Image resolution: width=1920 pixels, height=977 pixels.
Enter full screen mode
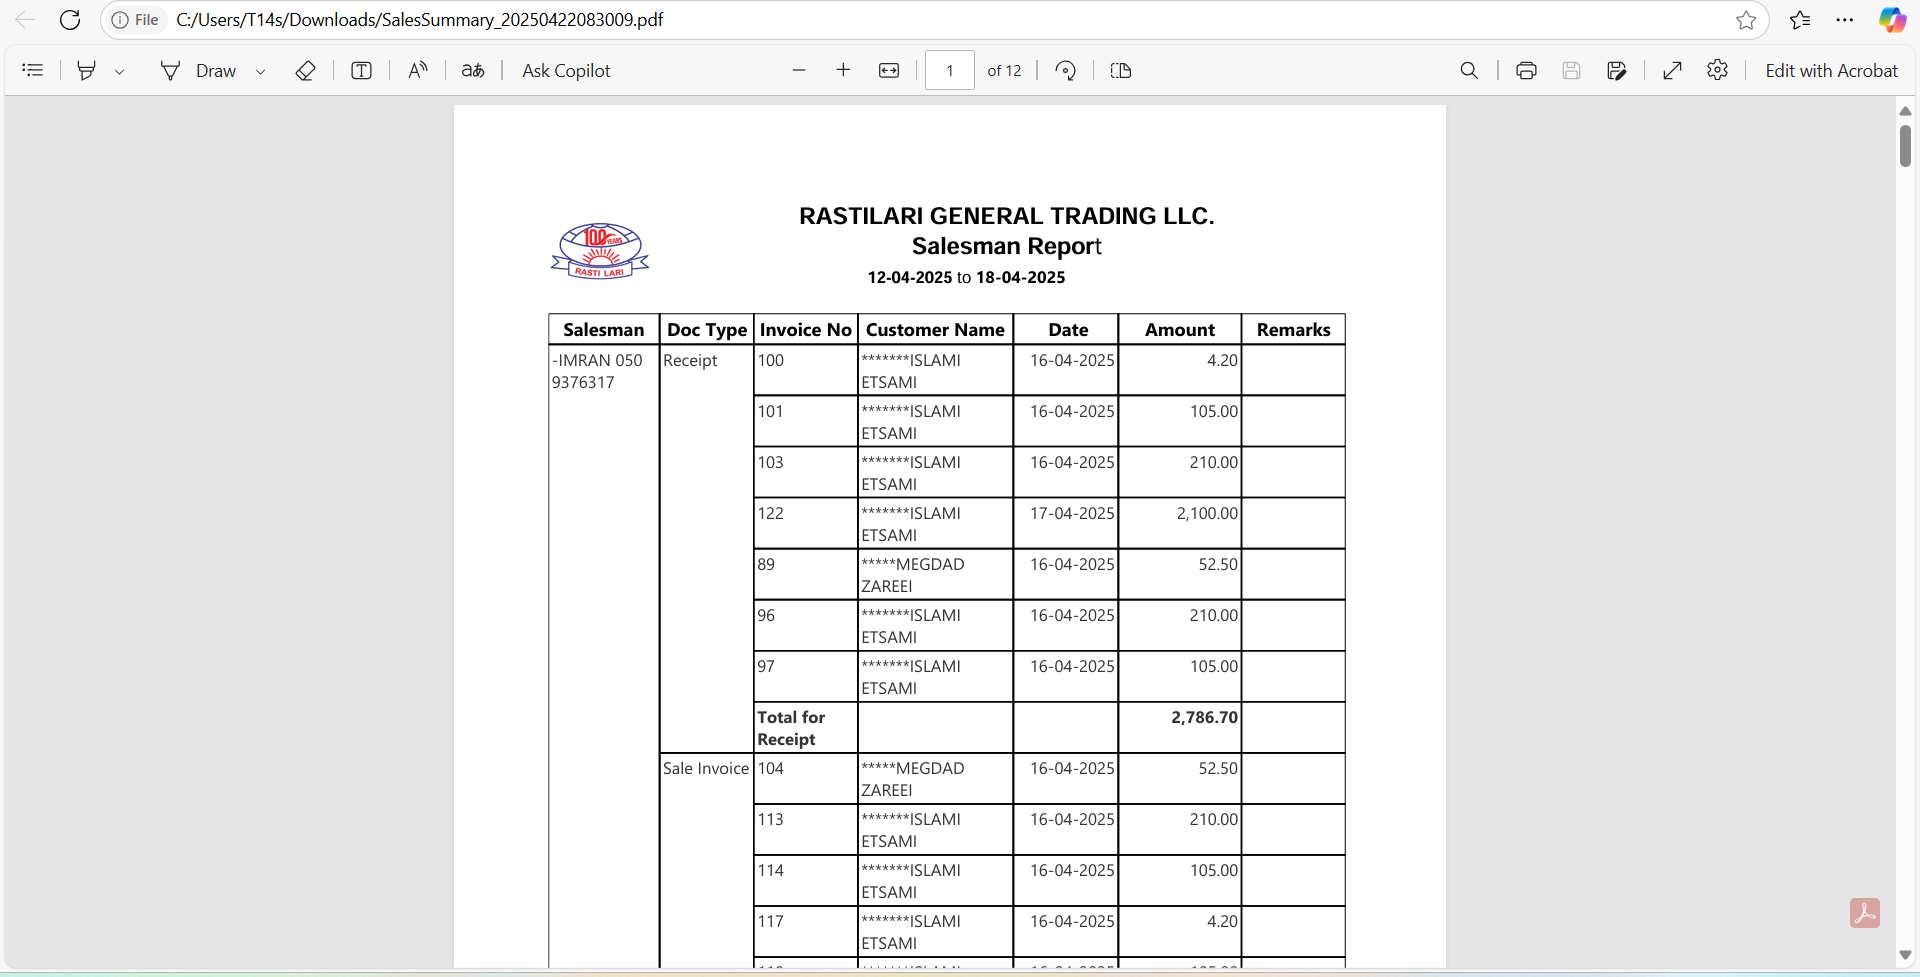click(1672, 70)
